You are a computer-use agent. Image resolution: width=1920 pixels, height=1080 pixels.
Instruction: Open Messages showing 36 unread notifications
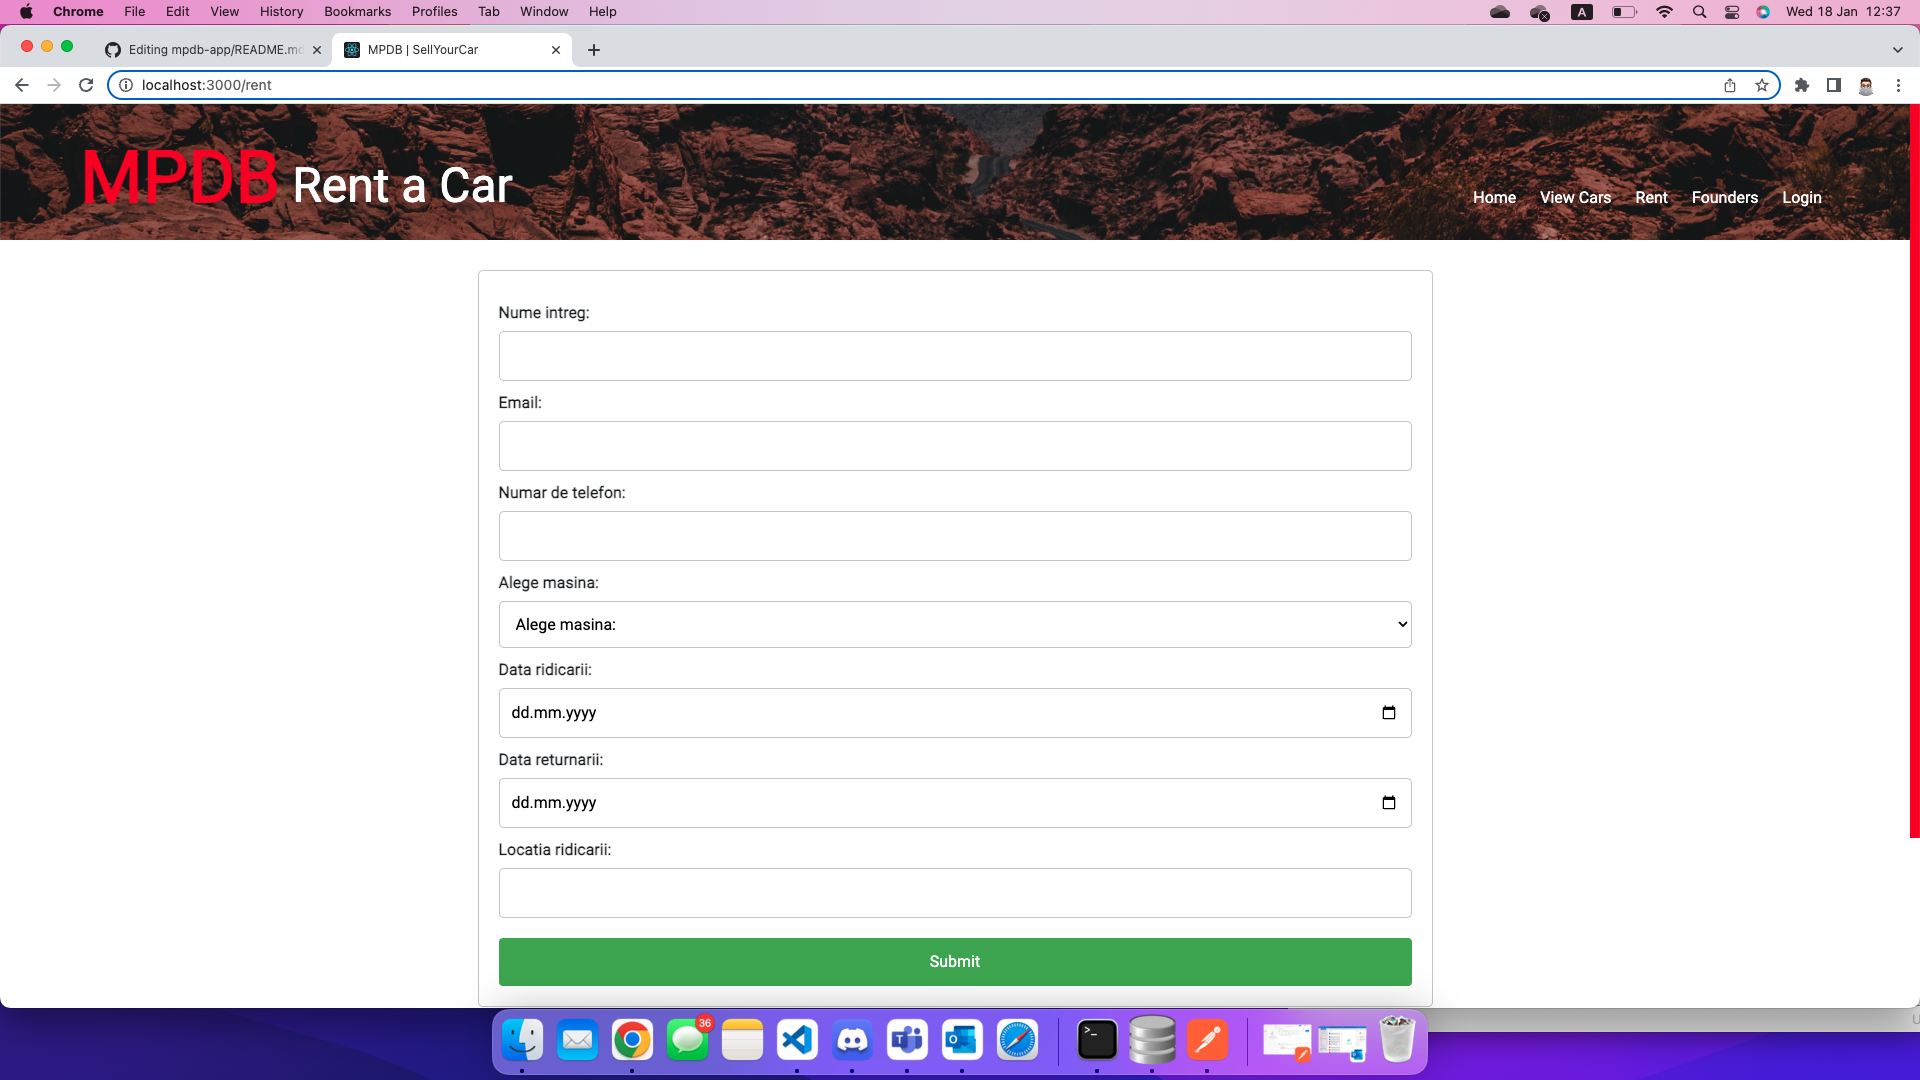coord(687,1040)
